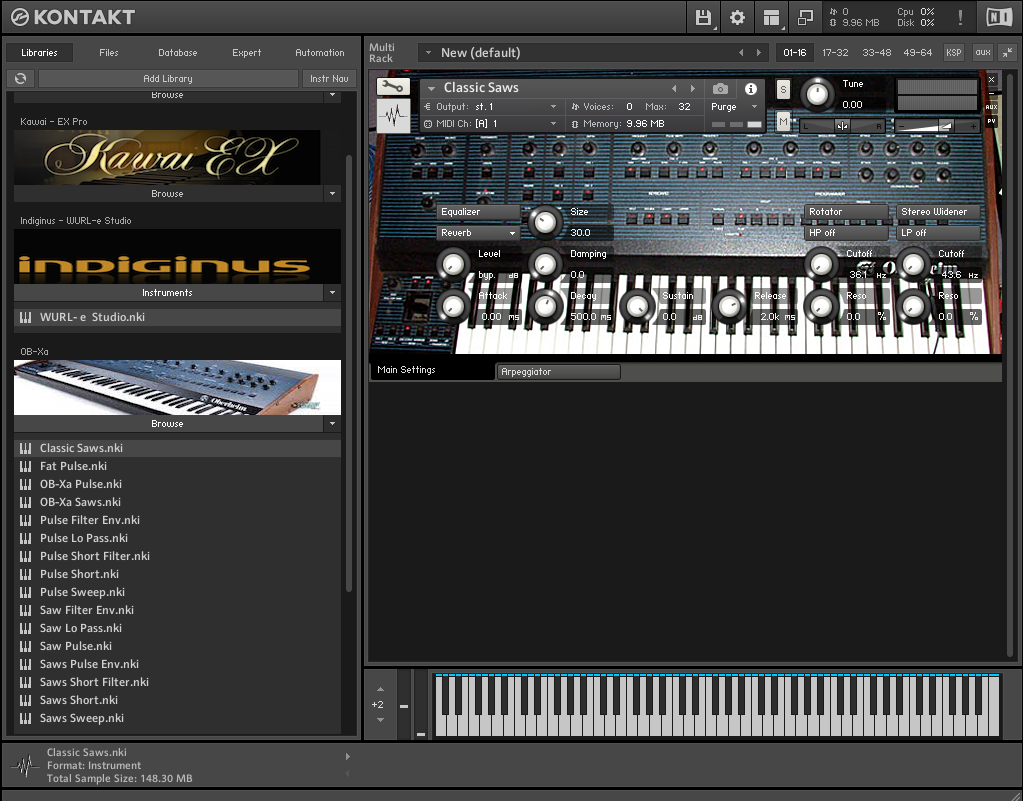1023x801 pixels.
Task: Click waveform icon under the wrench
Action: coord(393,116)
